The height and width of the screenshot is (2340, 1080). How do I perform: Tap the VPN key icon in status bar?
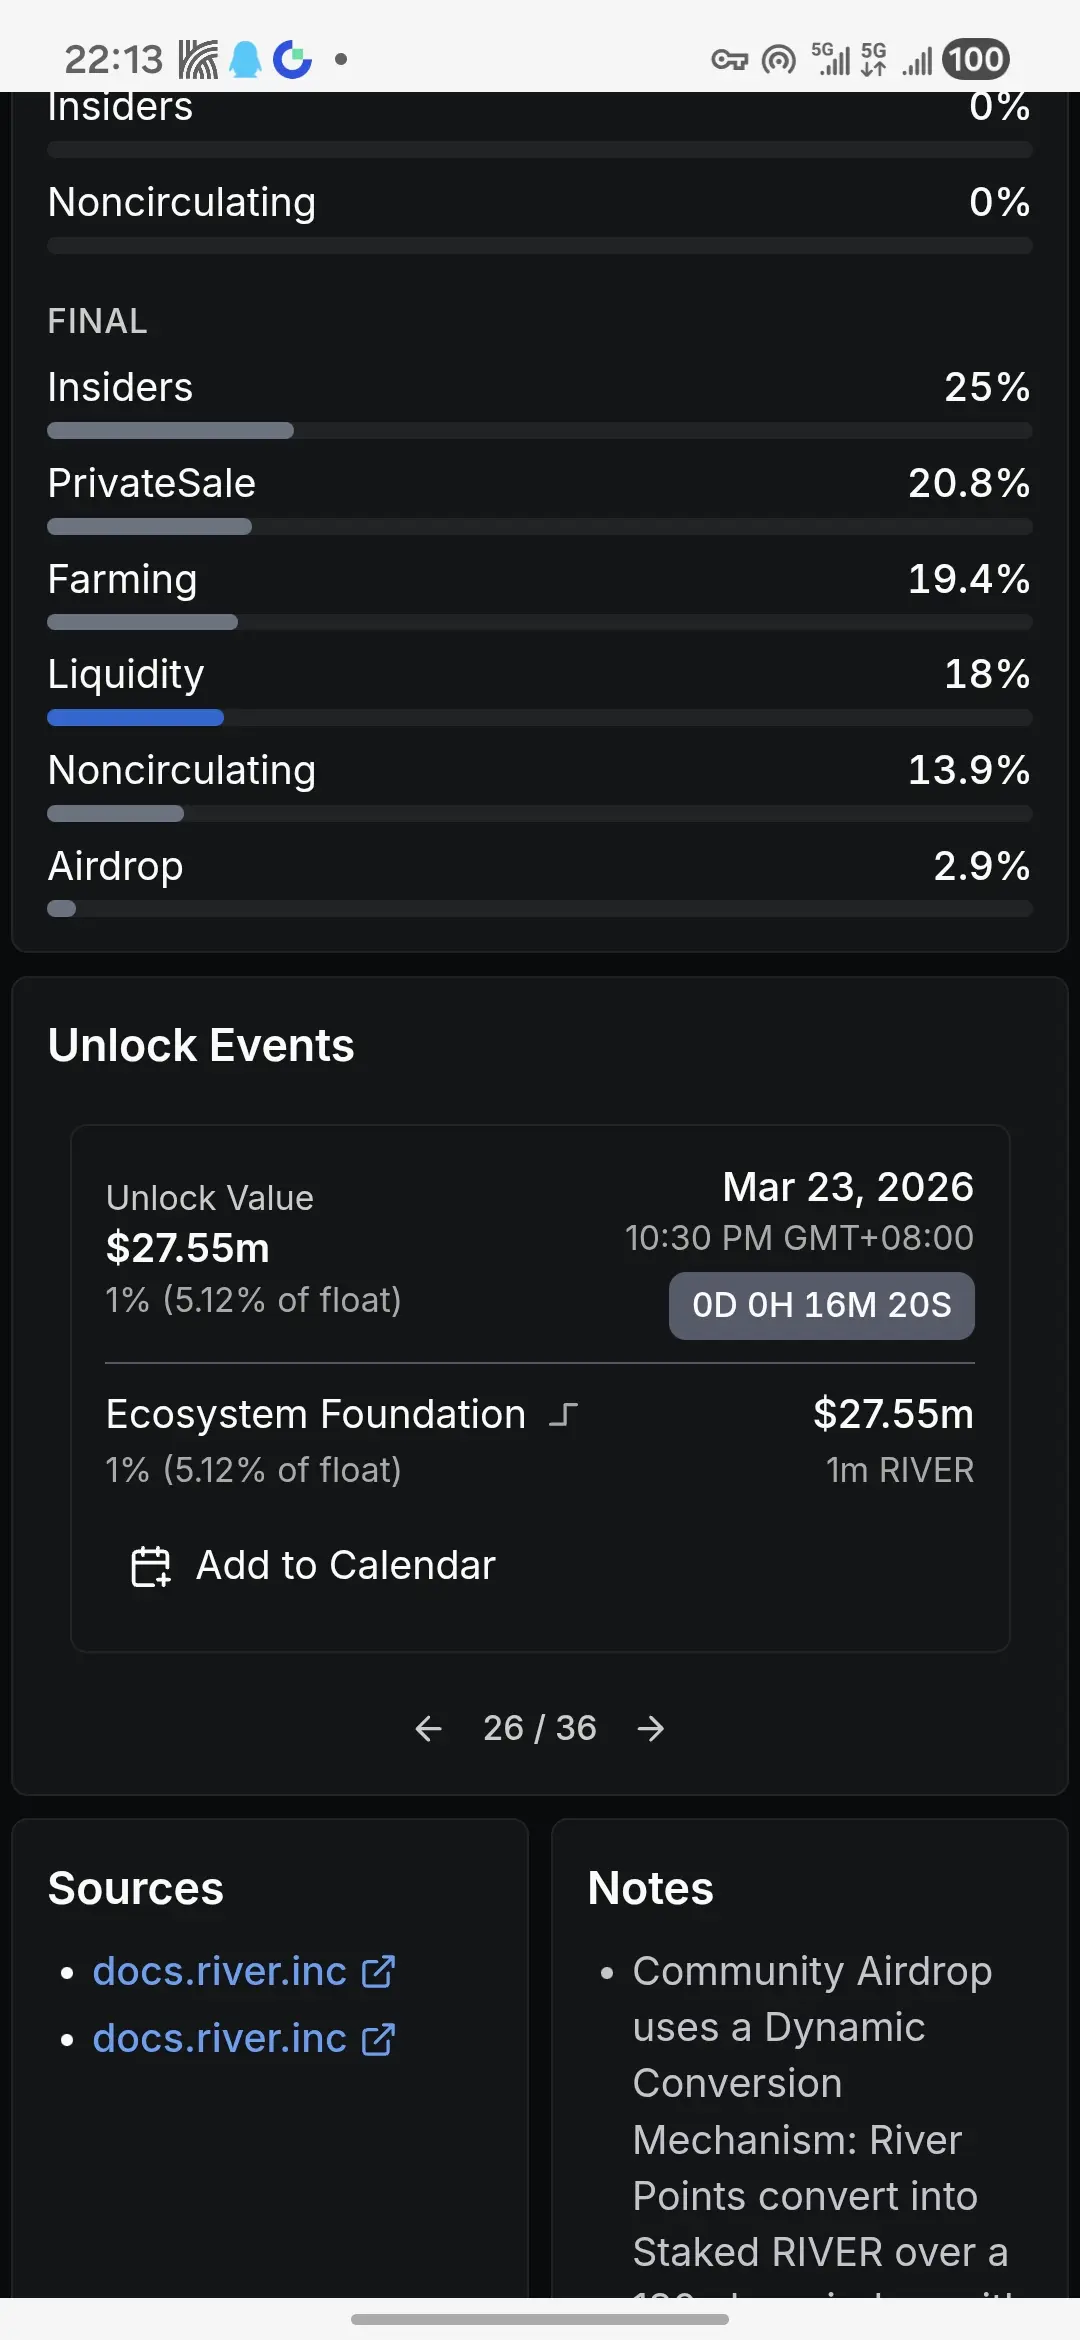coord(729,60)
